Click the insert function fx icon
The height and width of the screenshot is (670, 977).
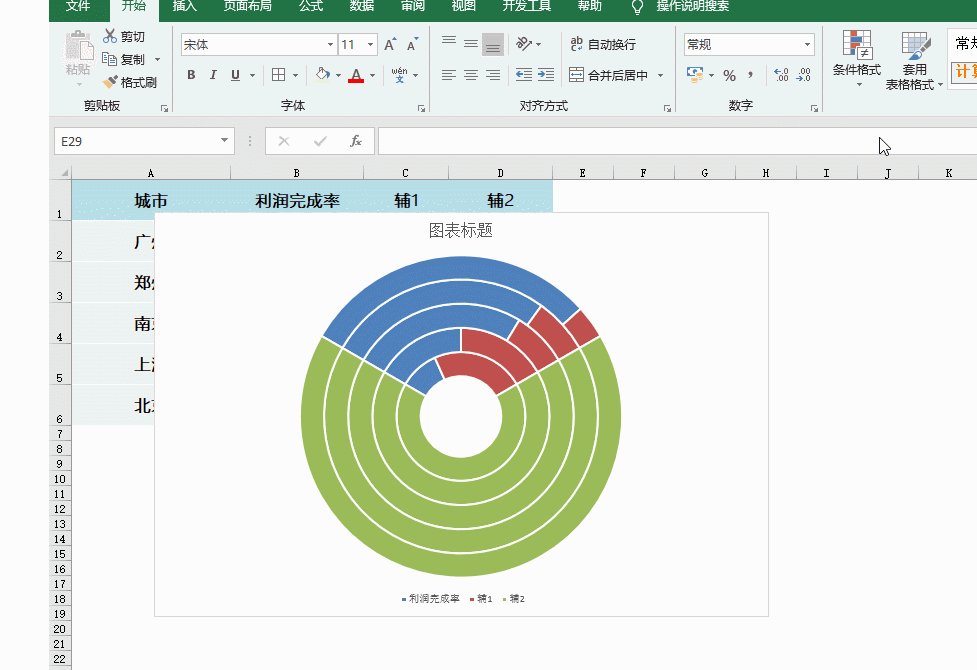tap(356, 141)
